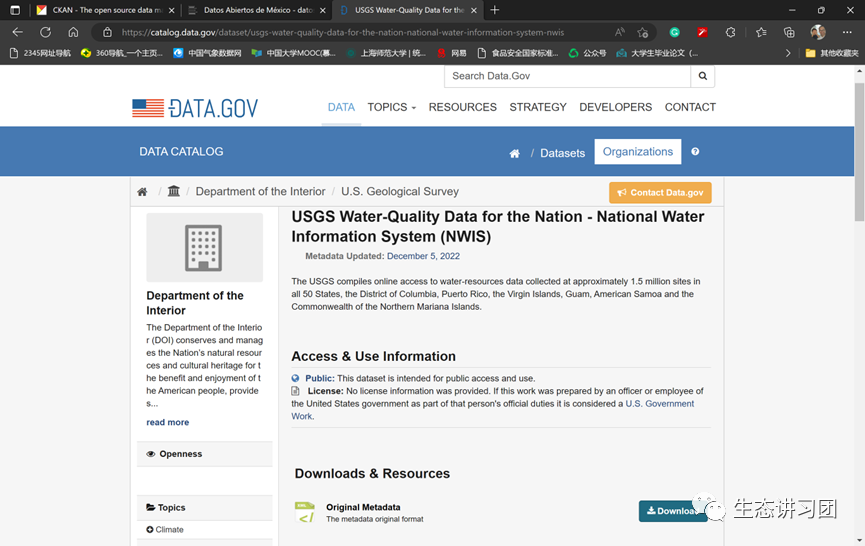Click Download button for Original Metadata

click(x=673, y=511)
